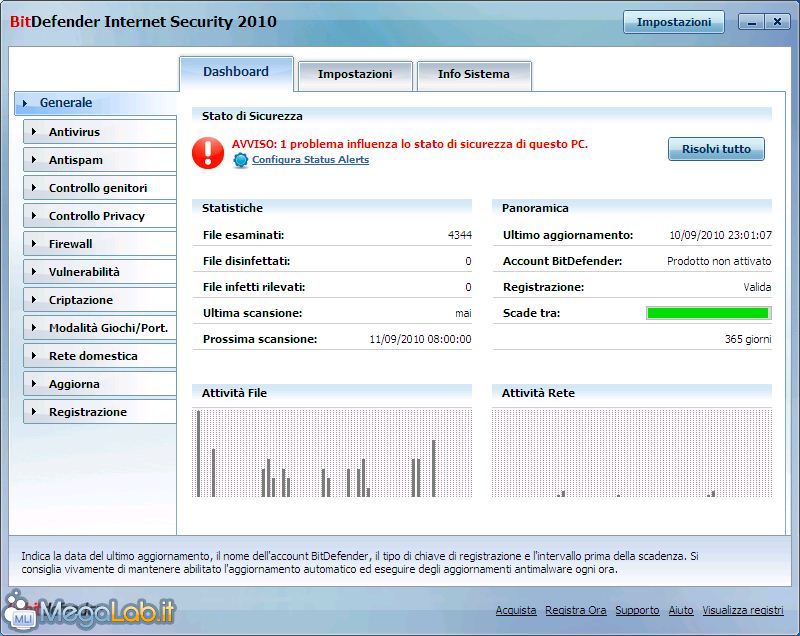
Task: Click the Prossima scansione date 11/09/2010 08:00:00
Action: 420,339
